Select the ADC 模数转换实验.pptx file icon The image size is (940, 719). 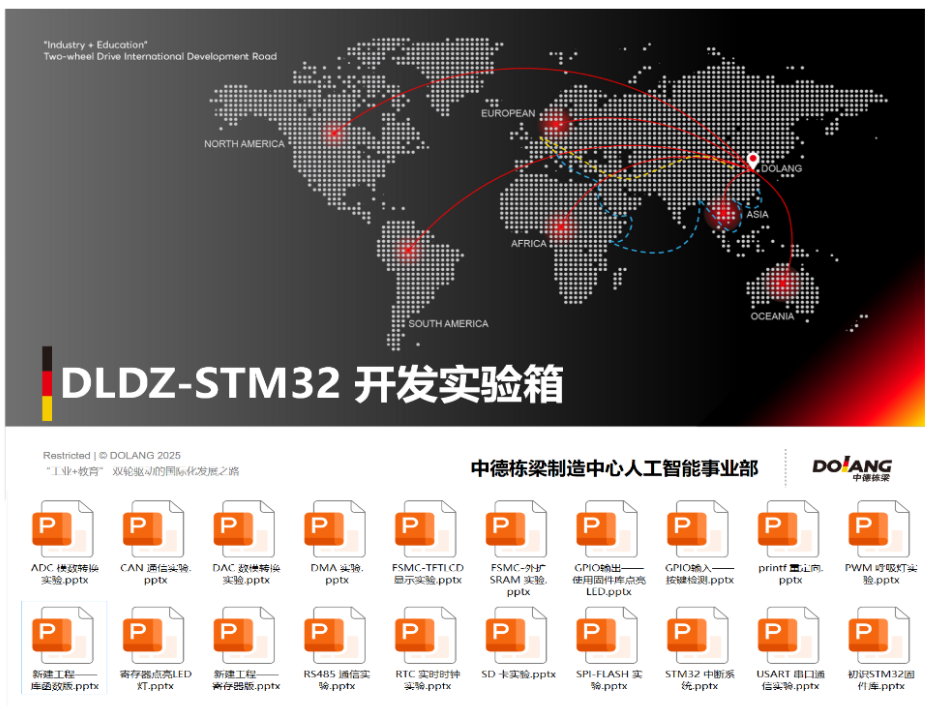pos(62,530)
